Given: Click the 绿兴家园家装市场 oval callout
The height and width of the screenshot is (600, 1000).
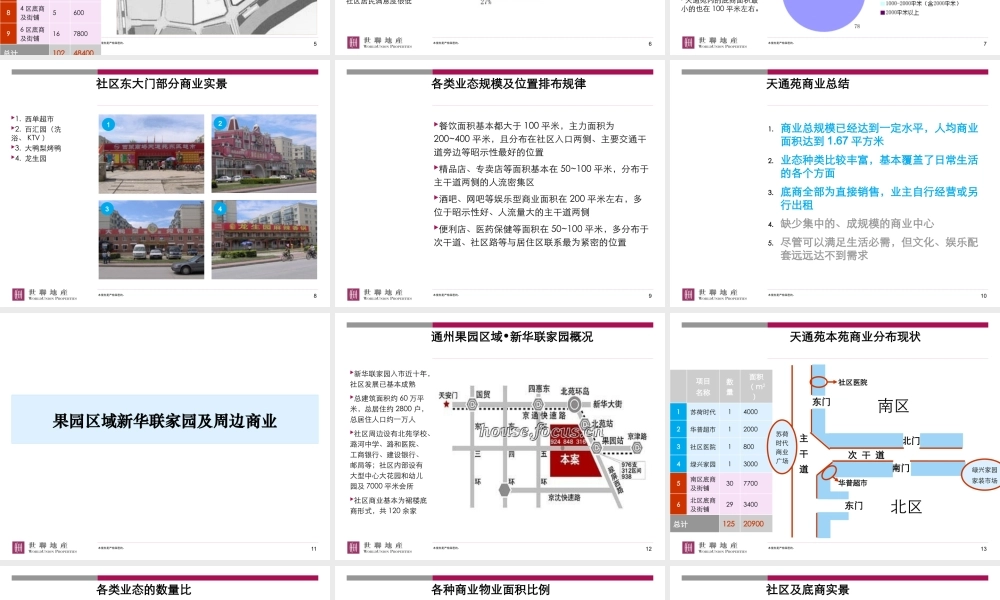Looking at the screenshot, I should pyautogui.click(x=983, y=474).
